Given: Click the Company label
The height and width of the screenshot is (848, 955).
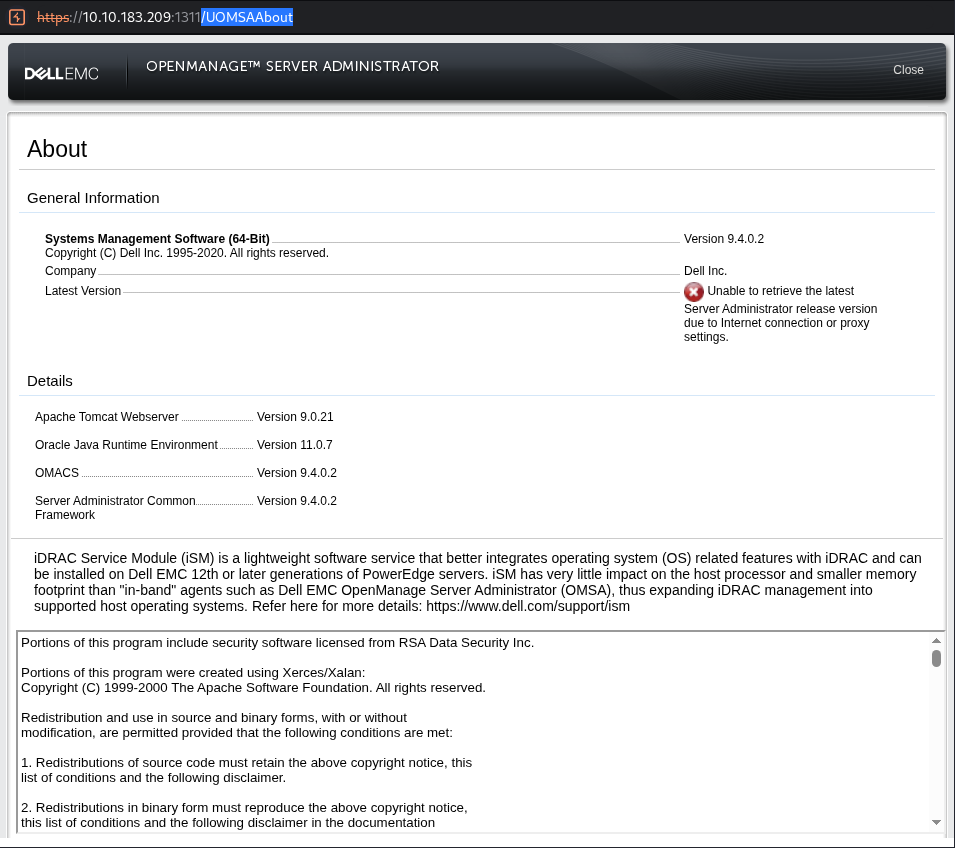Looking at the screenshot, I should (x=71, y=271).
